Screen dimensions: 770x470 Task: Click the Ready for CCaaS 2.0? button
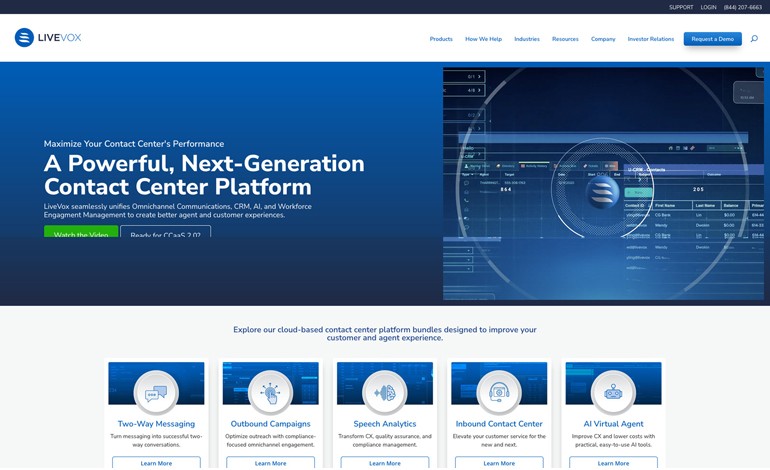pyautogui.click(x=165, y=231)
